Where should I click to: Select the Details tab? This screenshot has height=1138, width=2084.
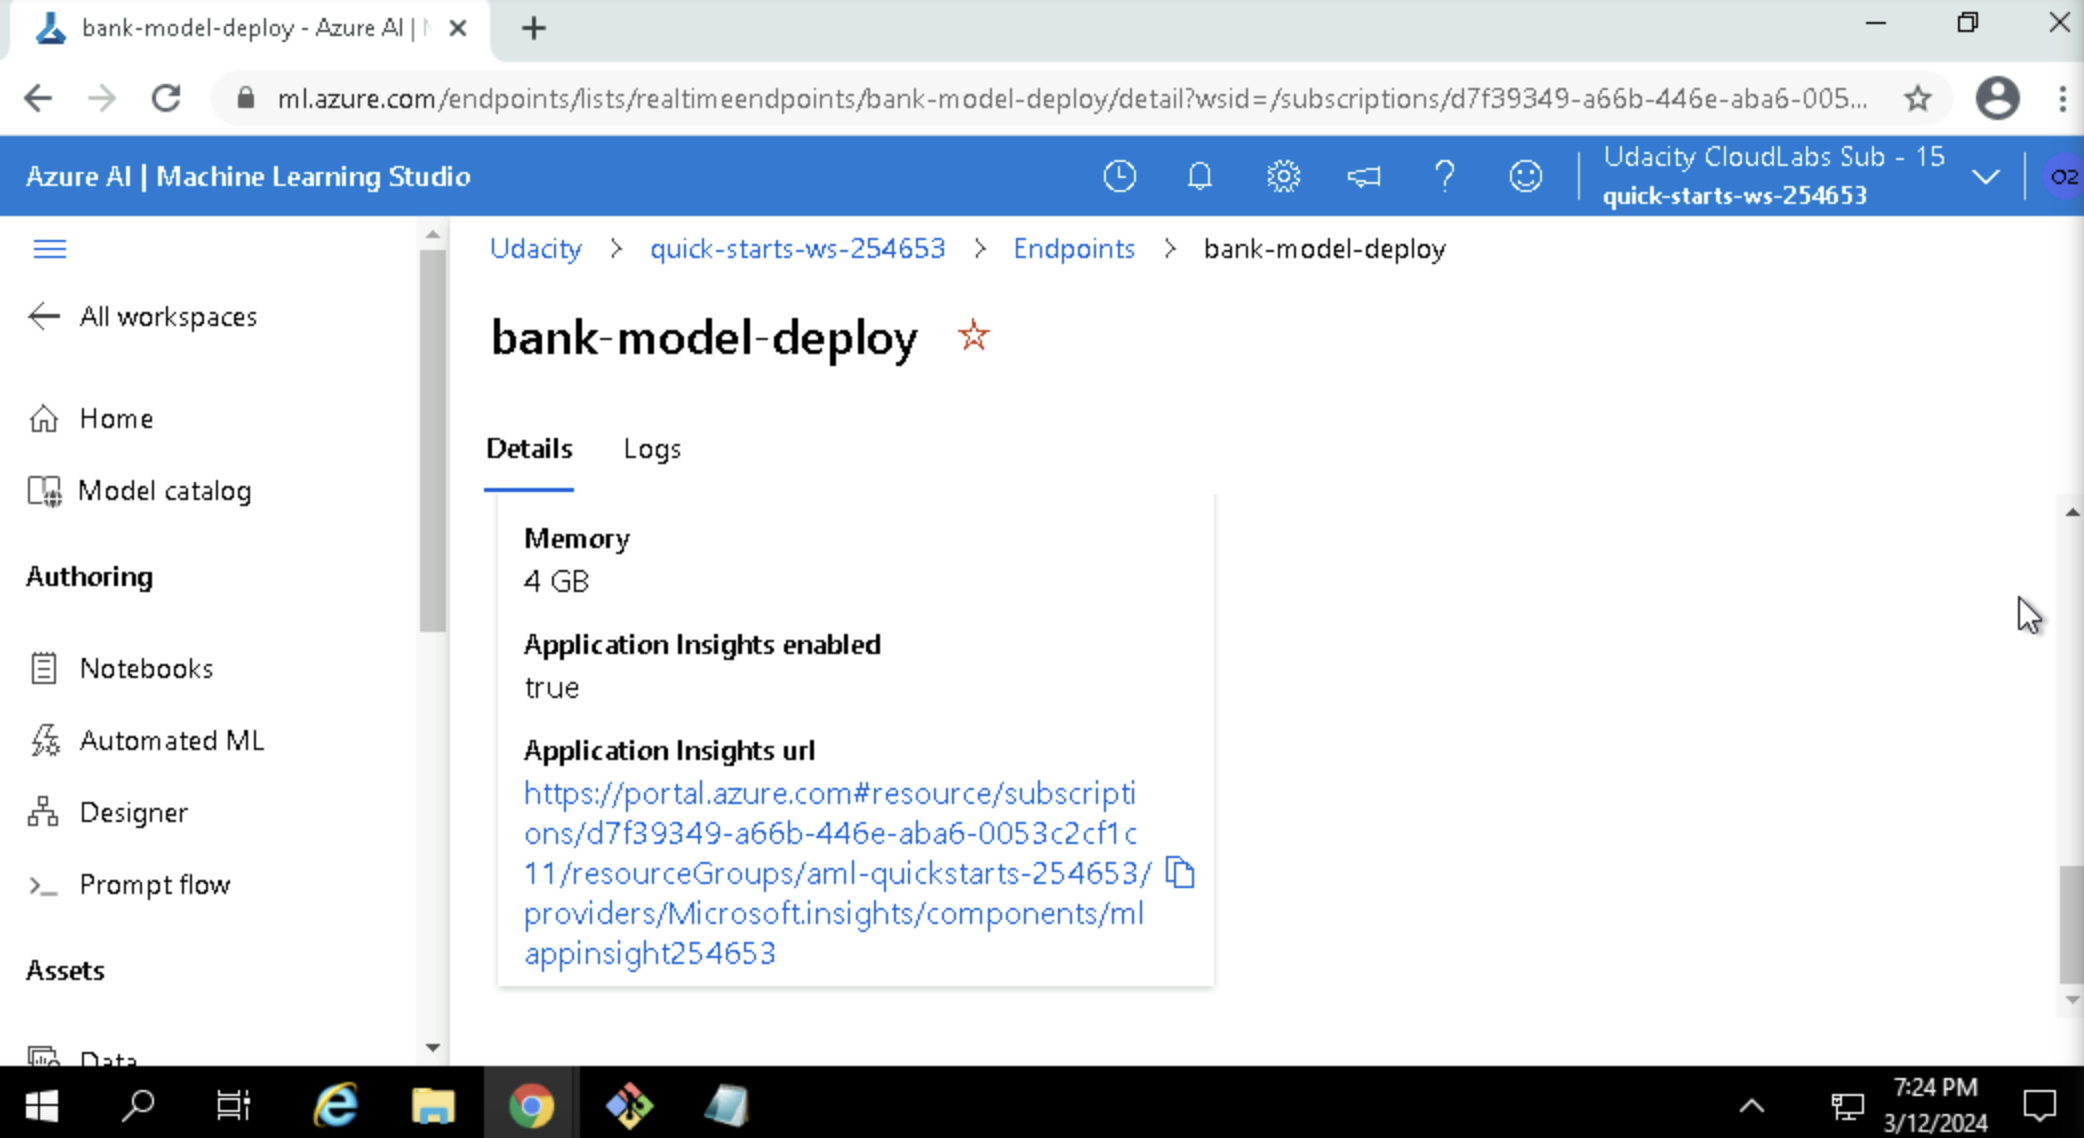pos(529,449)
